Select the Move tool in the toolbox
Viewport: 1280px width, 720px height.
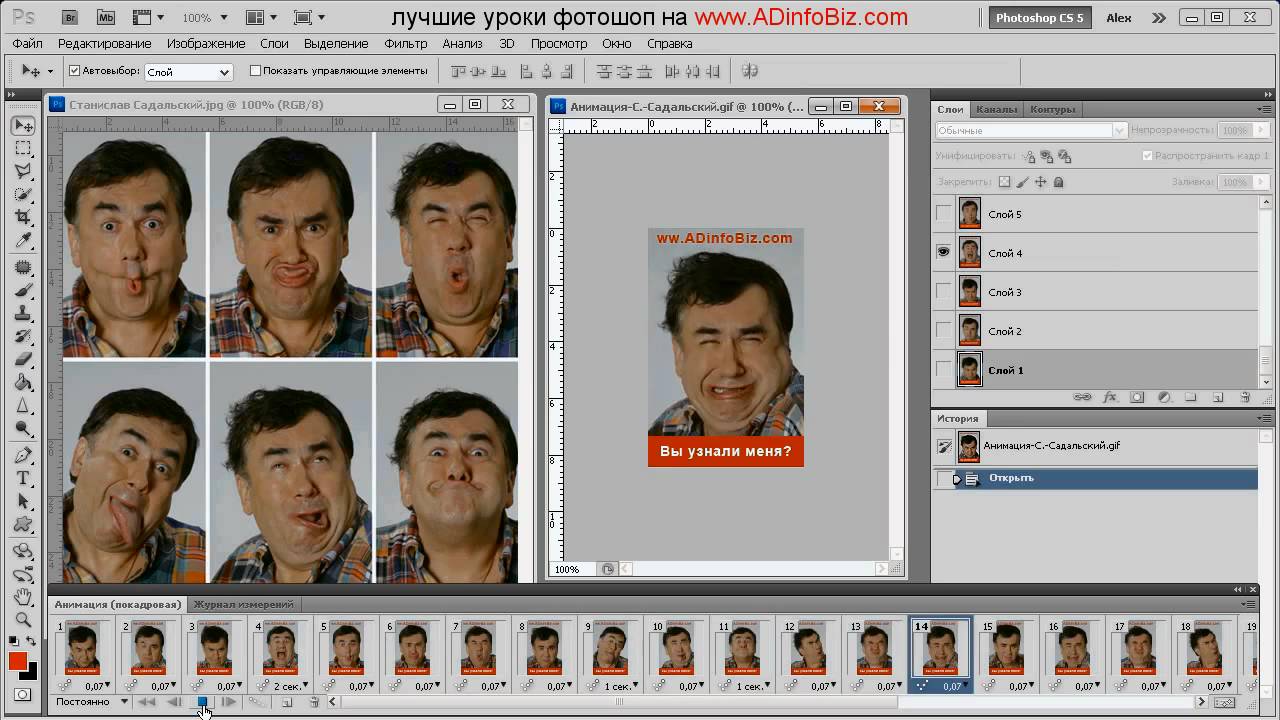pyautogui.click(x=24, y=126)
